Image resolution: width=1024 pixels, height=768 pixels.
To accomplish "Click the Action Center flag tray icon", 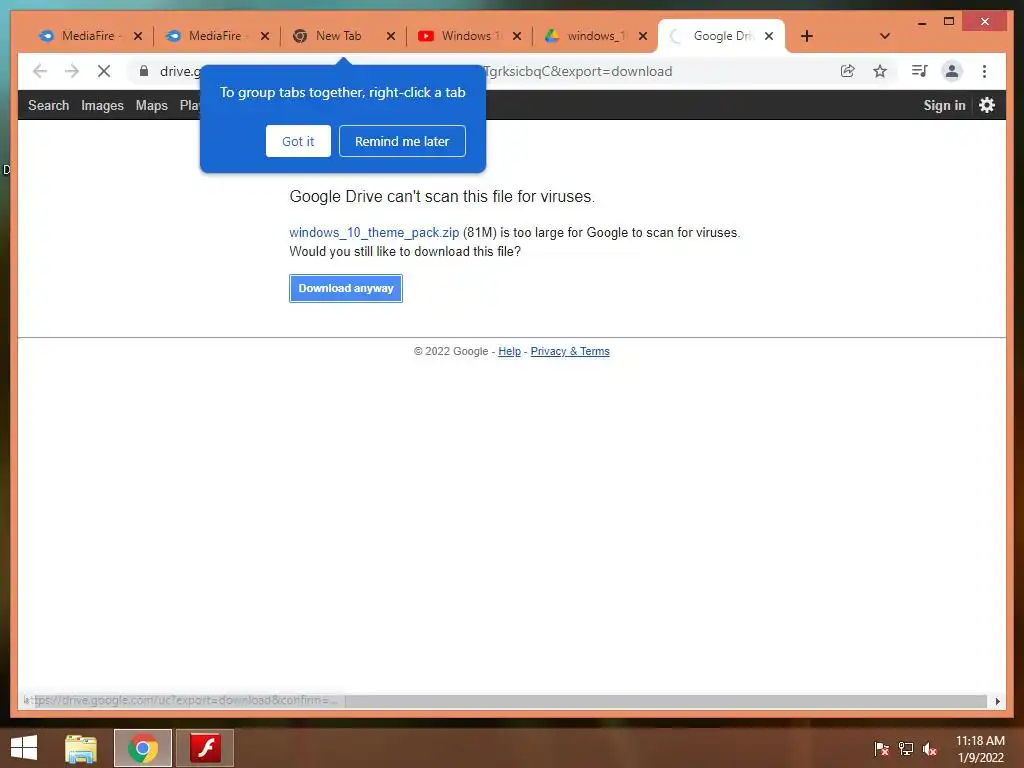I will coord(881,748).
